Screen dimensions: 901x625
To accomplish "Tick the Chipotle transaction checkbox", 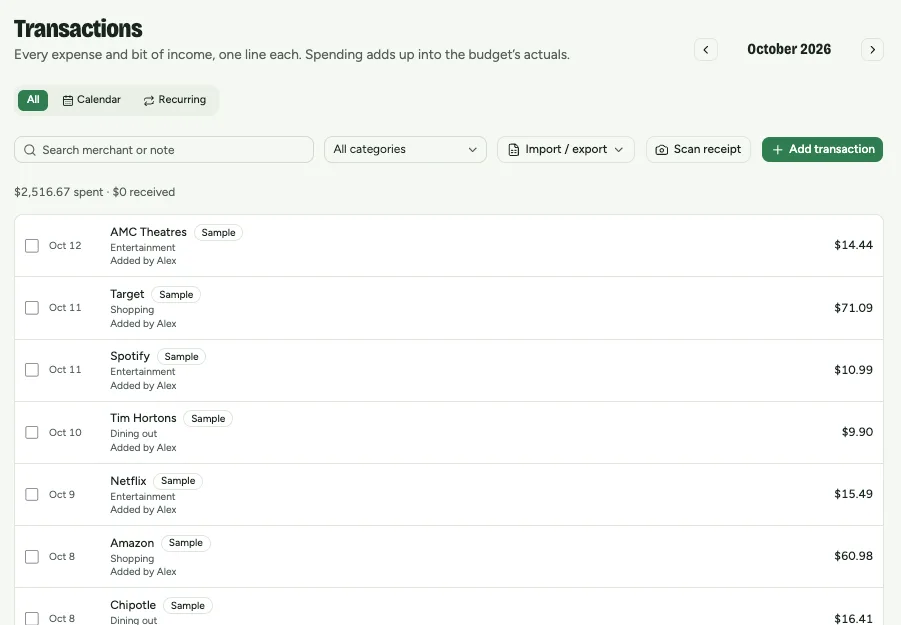I will (x=32, y=619).
